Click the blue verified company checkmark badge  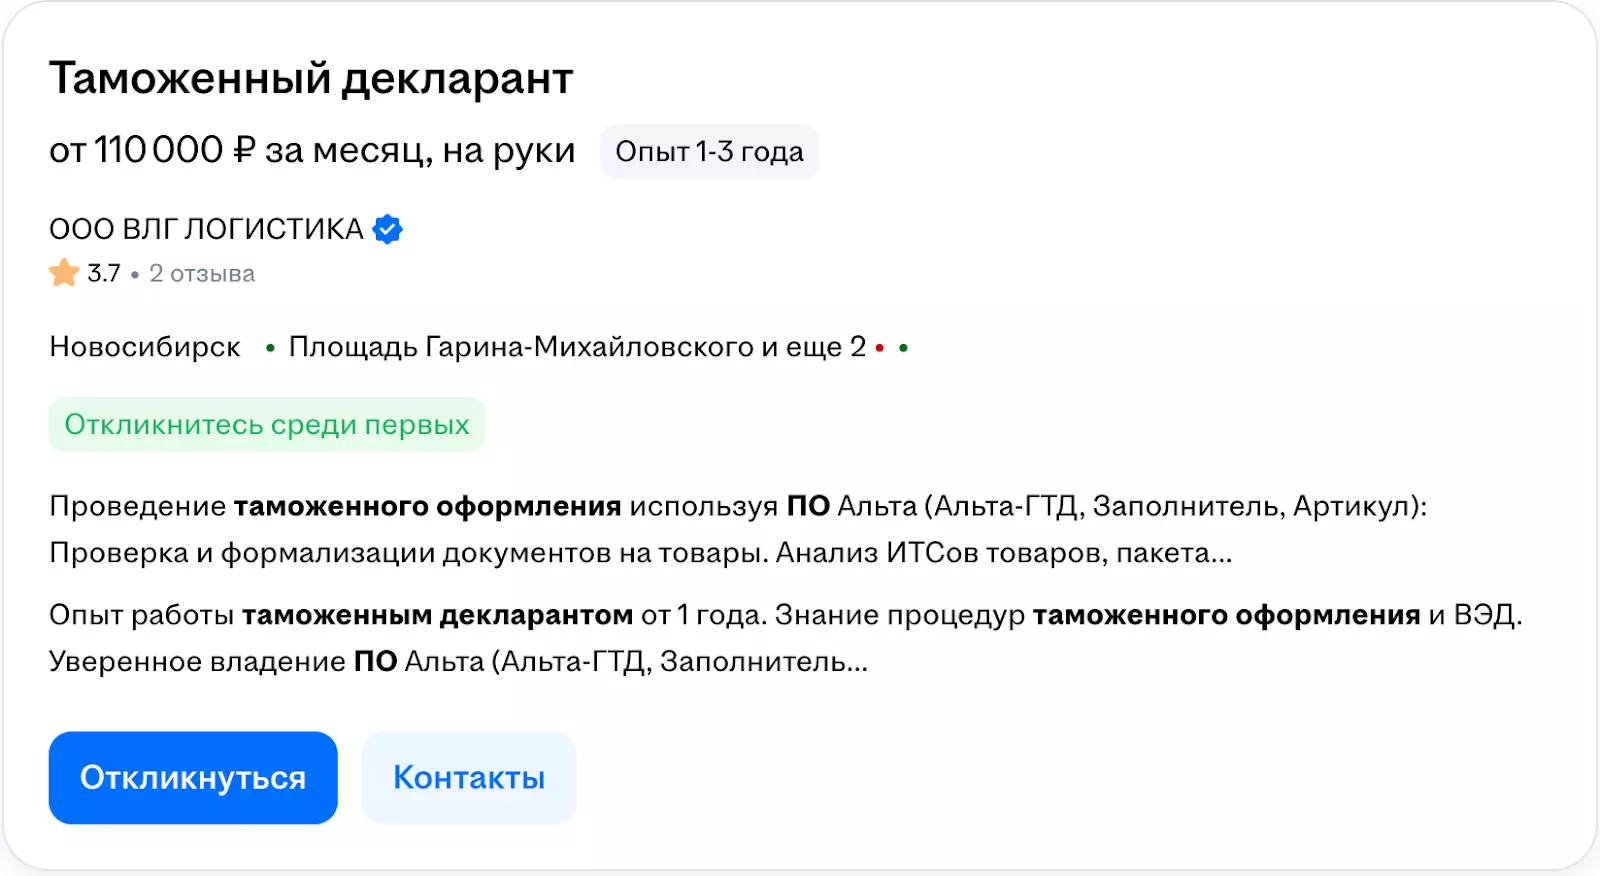click(x=387, y=230)
